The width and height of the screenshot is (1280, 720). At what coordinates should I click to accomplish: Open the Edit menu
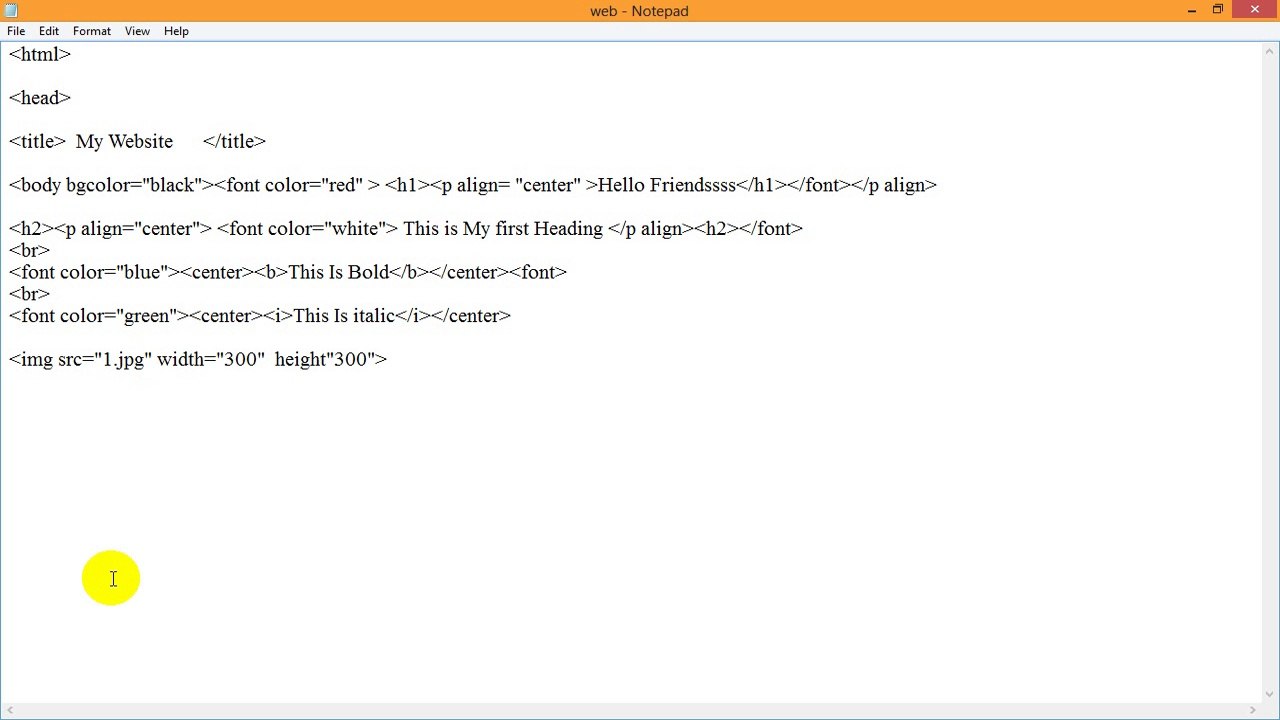[x=49, y=31]
